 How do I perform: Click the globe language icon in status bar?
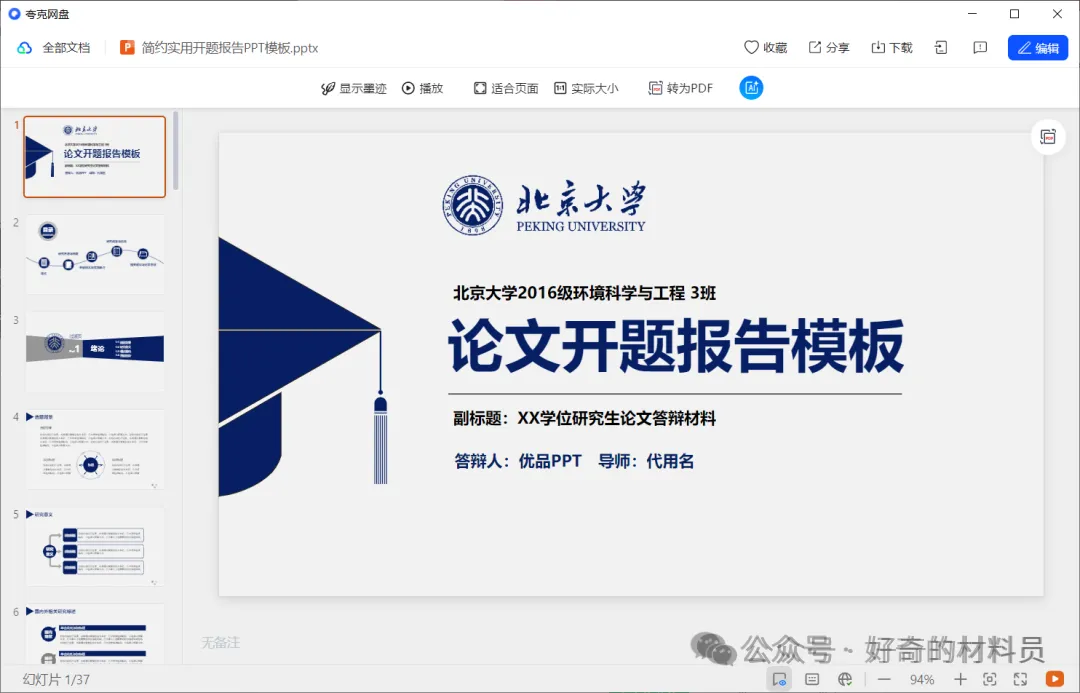click(x=845, y=679)
